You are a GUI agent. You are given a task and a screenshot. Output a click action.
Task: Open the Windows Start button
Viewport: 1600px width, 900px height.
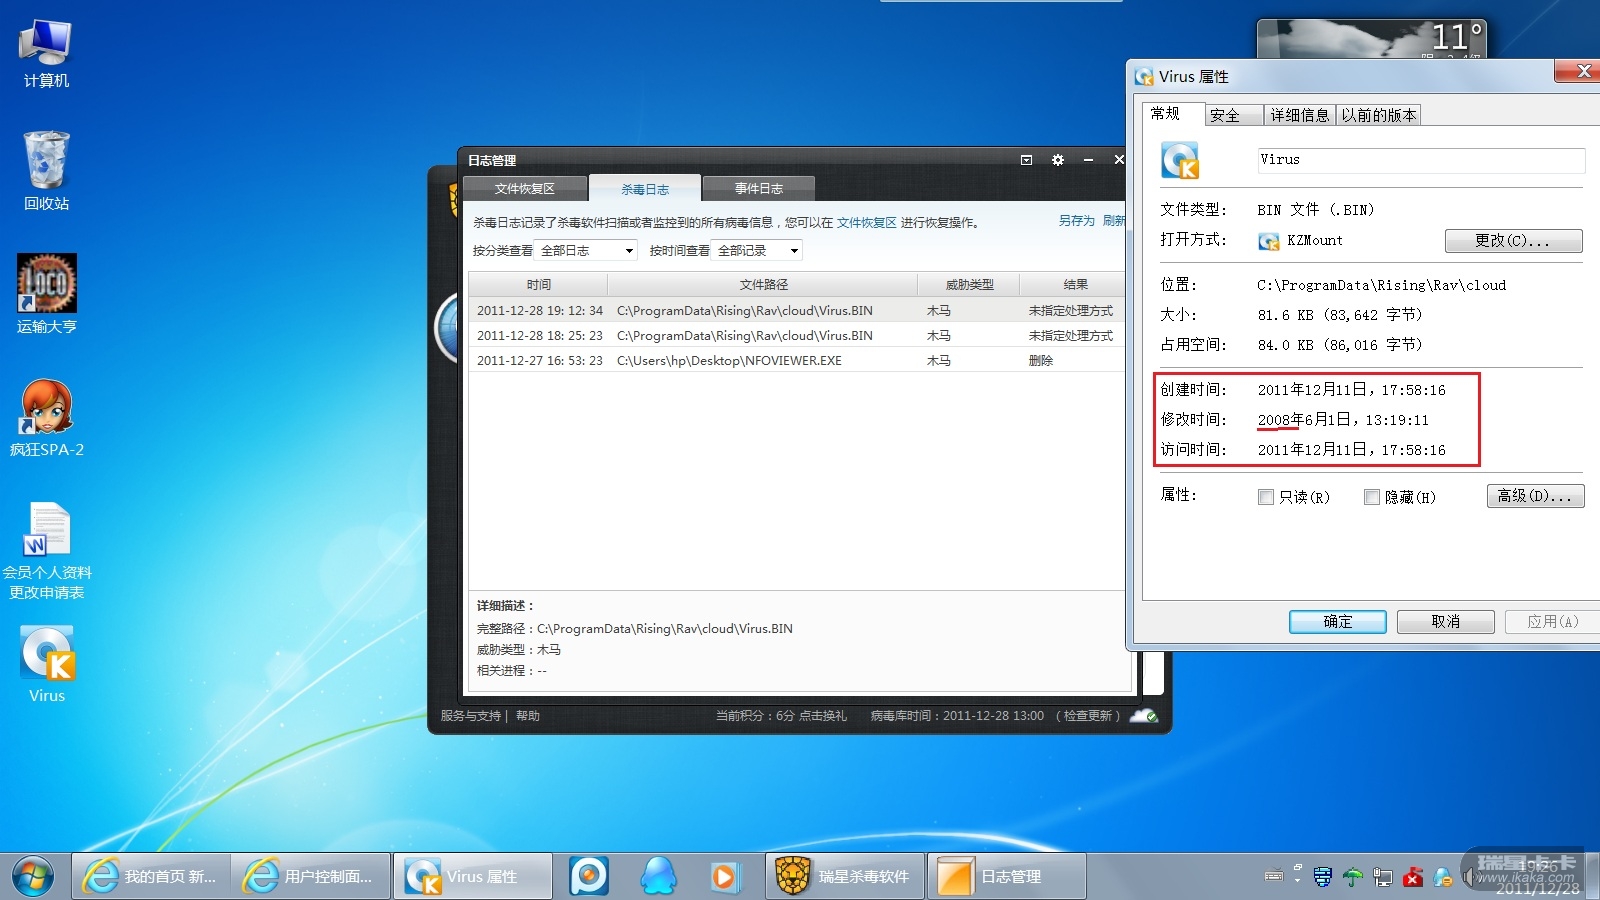pos(33,876)
